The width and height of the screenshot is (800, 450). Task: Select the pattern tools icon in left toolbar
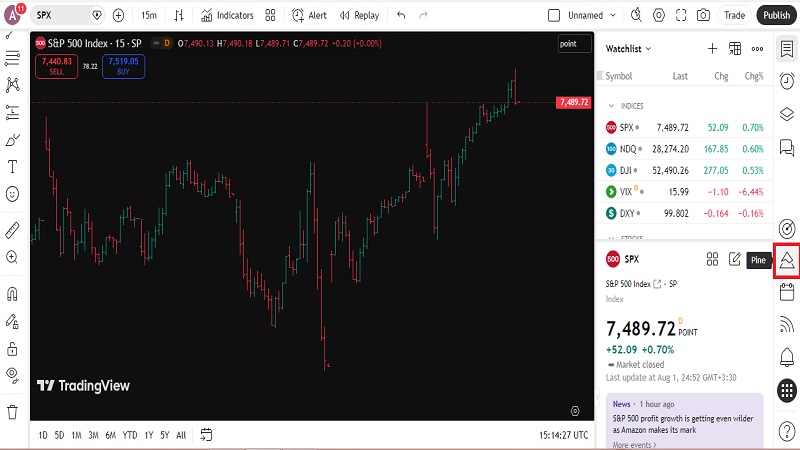coord(12,85)
